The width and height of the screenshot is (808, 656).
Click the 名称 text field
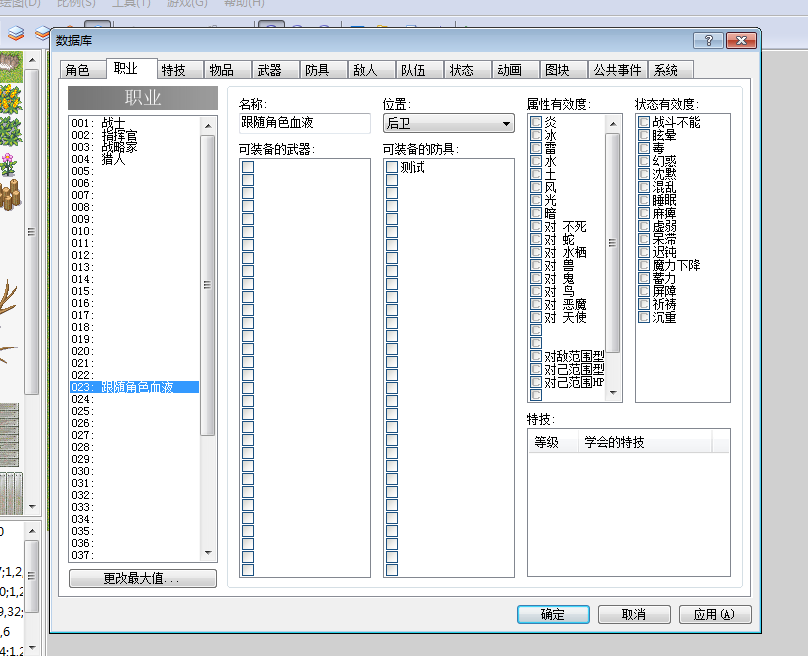(x=304, y=123)
